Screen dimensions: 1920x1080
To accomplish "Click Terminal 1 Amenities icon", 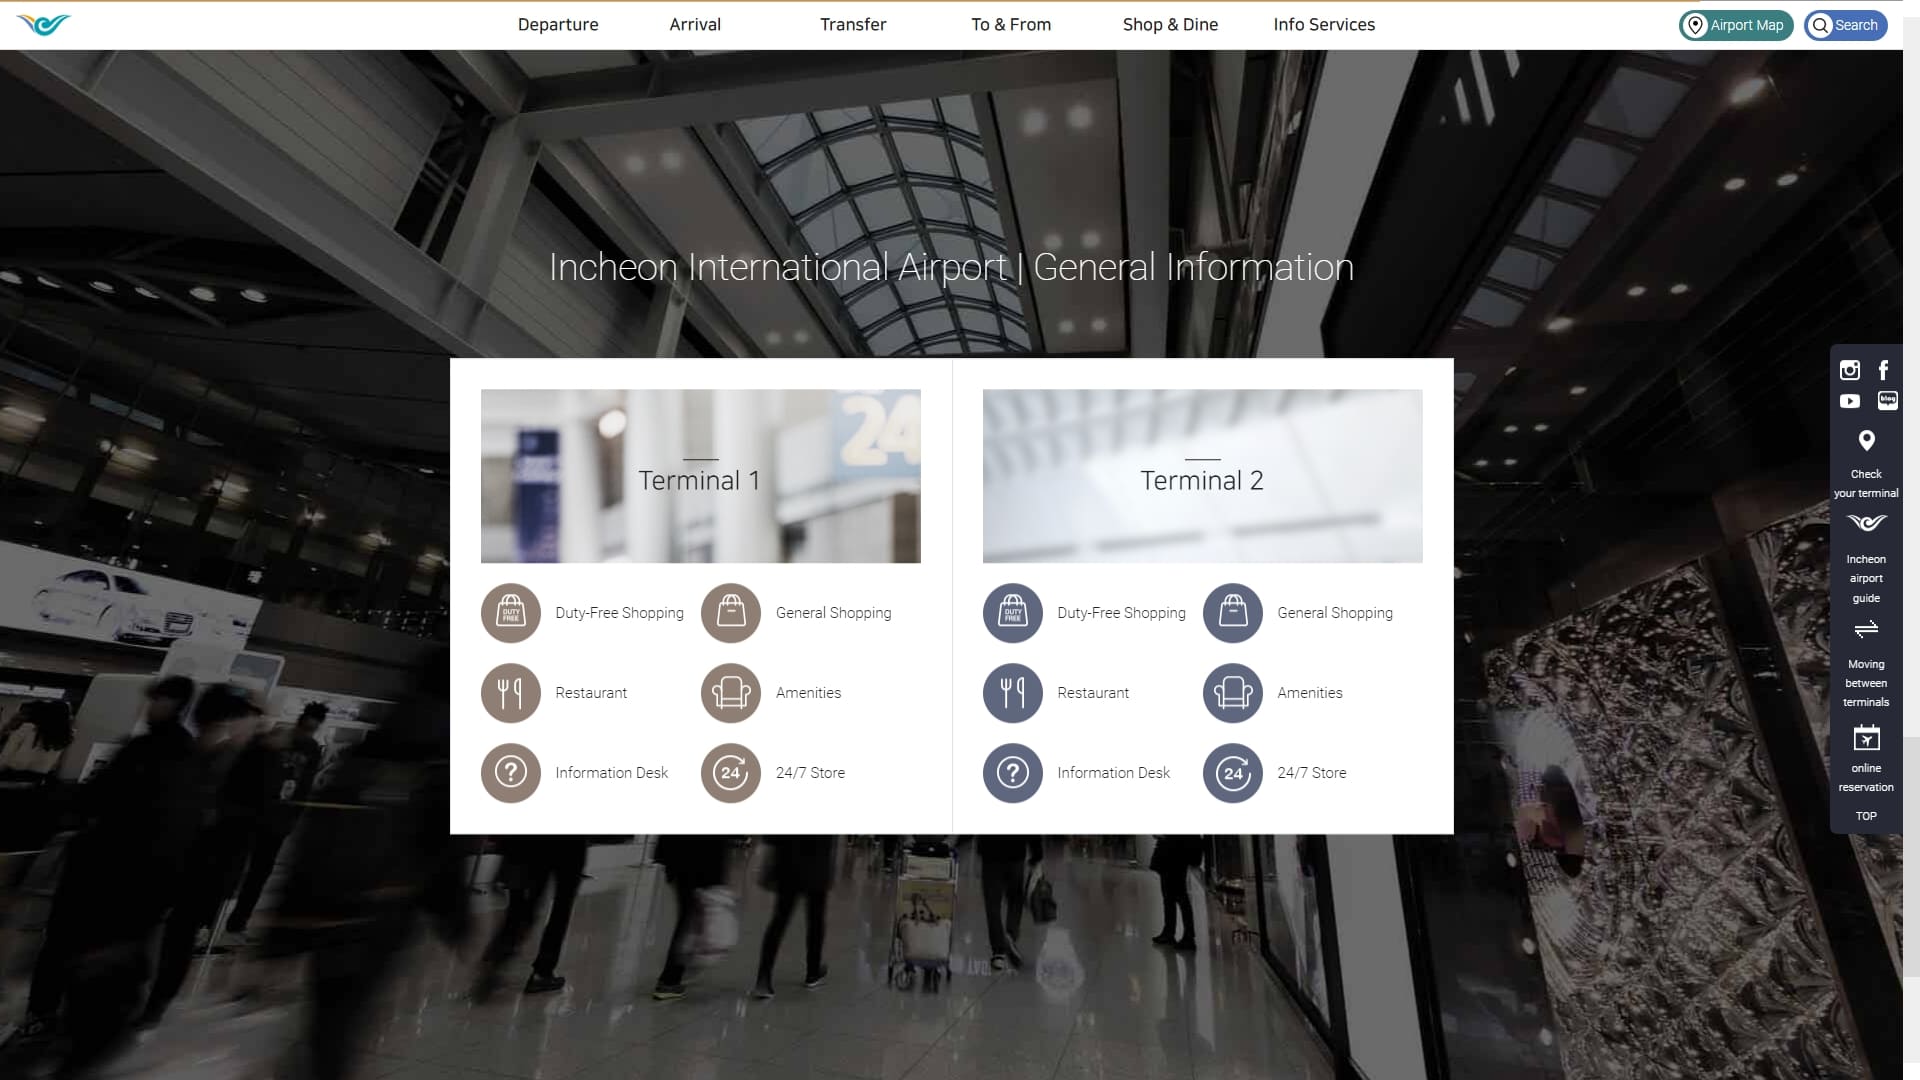I will tap(731, 693).
